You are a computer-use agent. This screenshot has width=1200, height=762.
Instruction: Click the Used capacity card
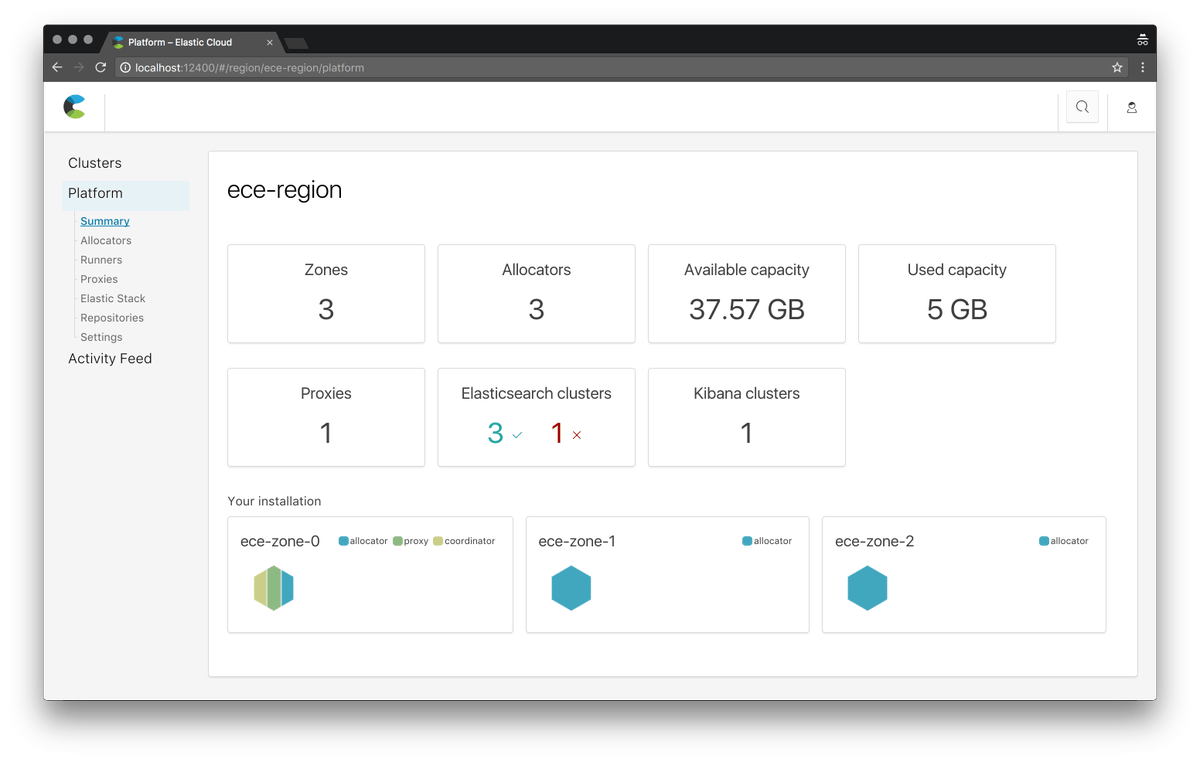pos(956,293)
